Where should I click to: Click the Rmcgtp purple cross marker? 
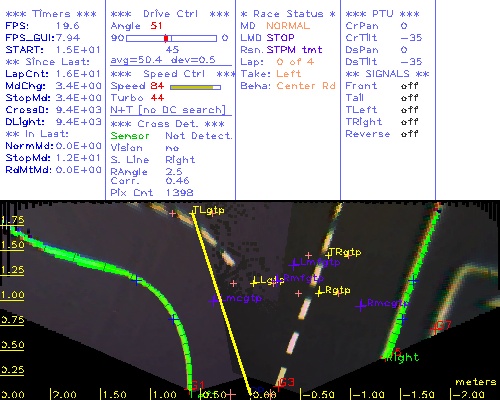[x=360, y=305]
